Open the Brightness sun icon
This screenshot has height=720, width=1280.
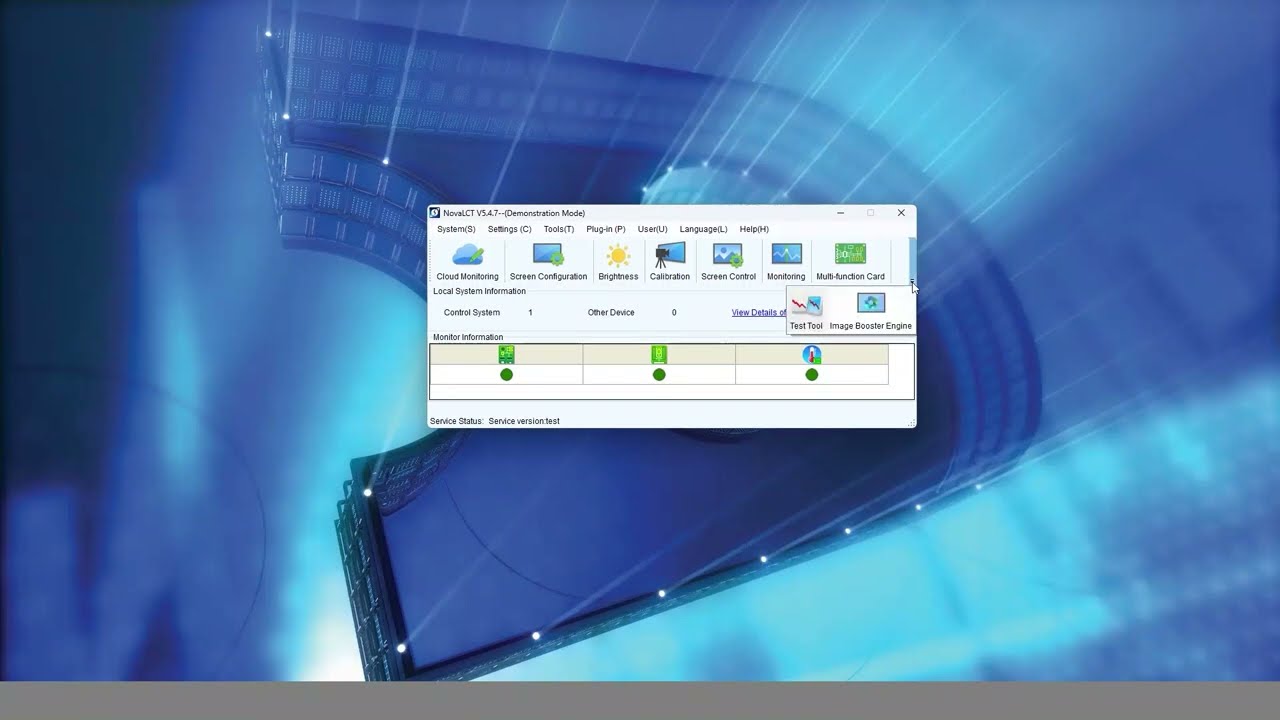(618, 262)
